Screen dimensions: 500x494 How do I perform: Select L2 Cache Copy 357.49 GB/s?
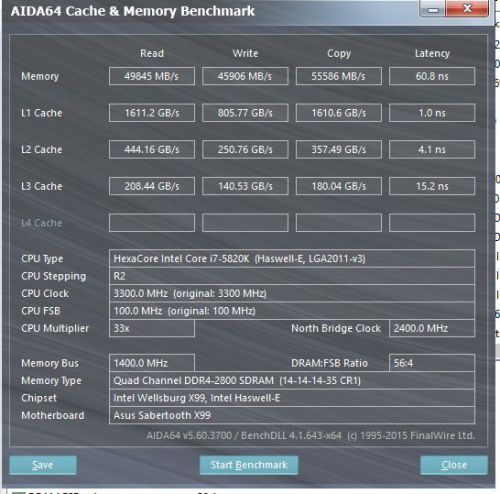tap(339, 150)
